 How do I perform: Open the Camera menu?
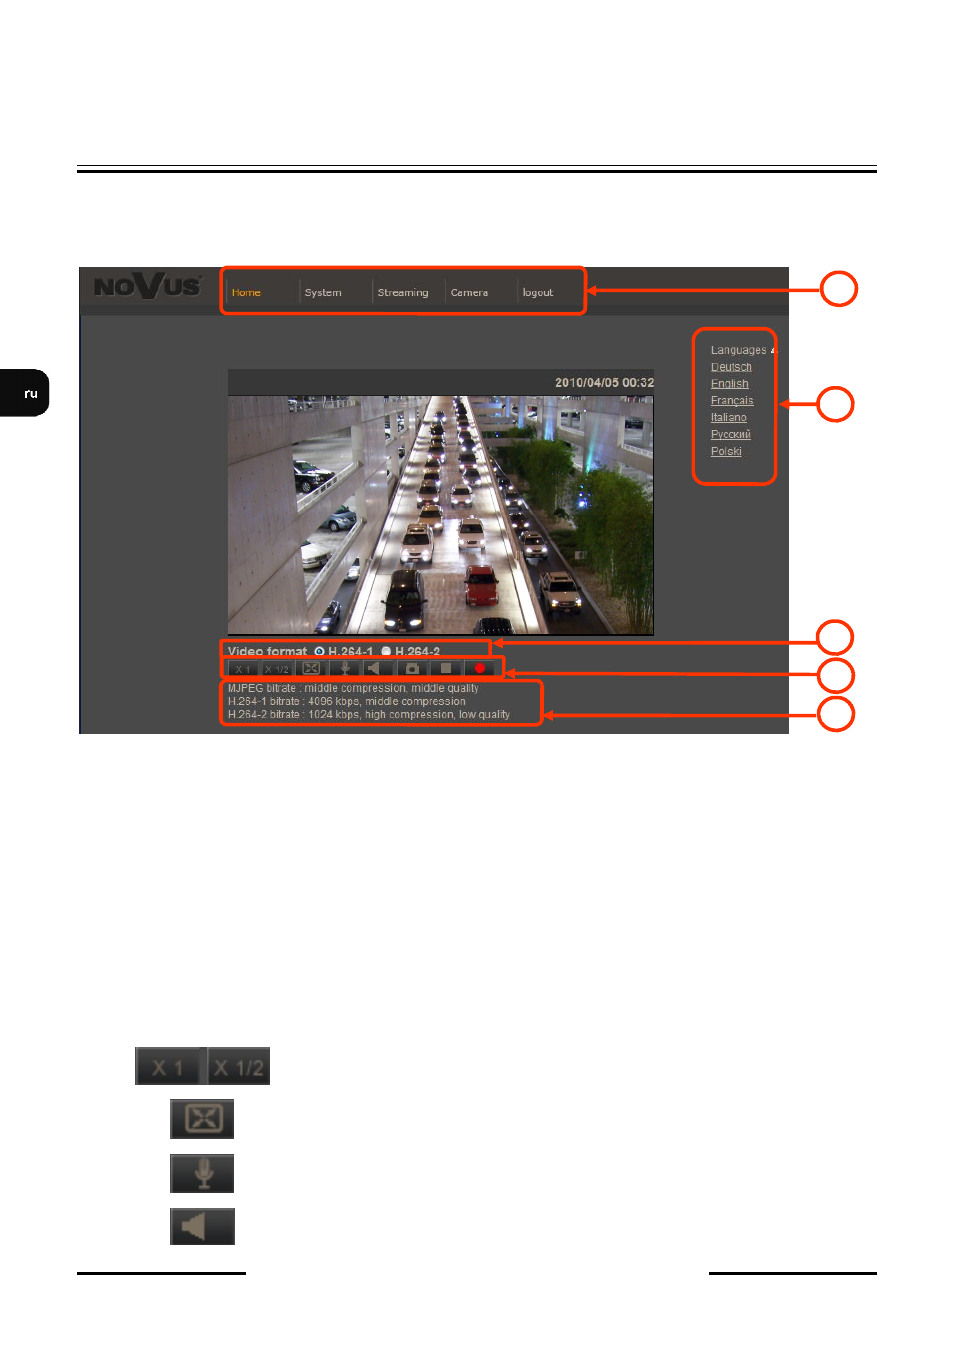469,292
